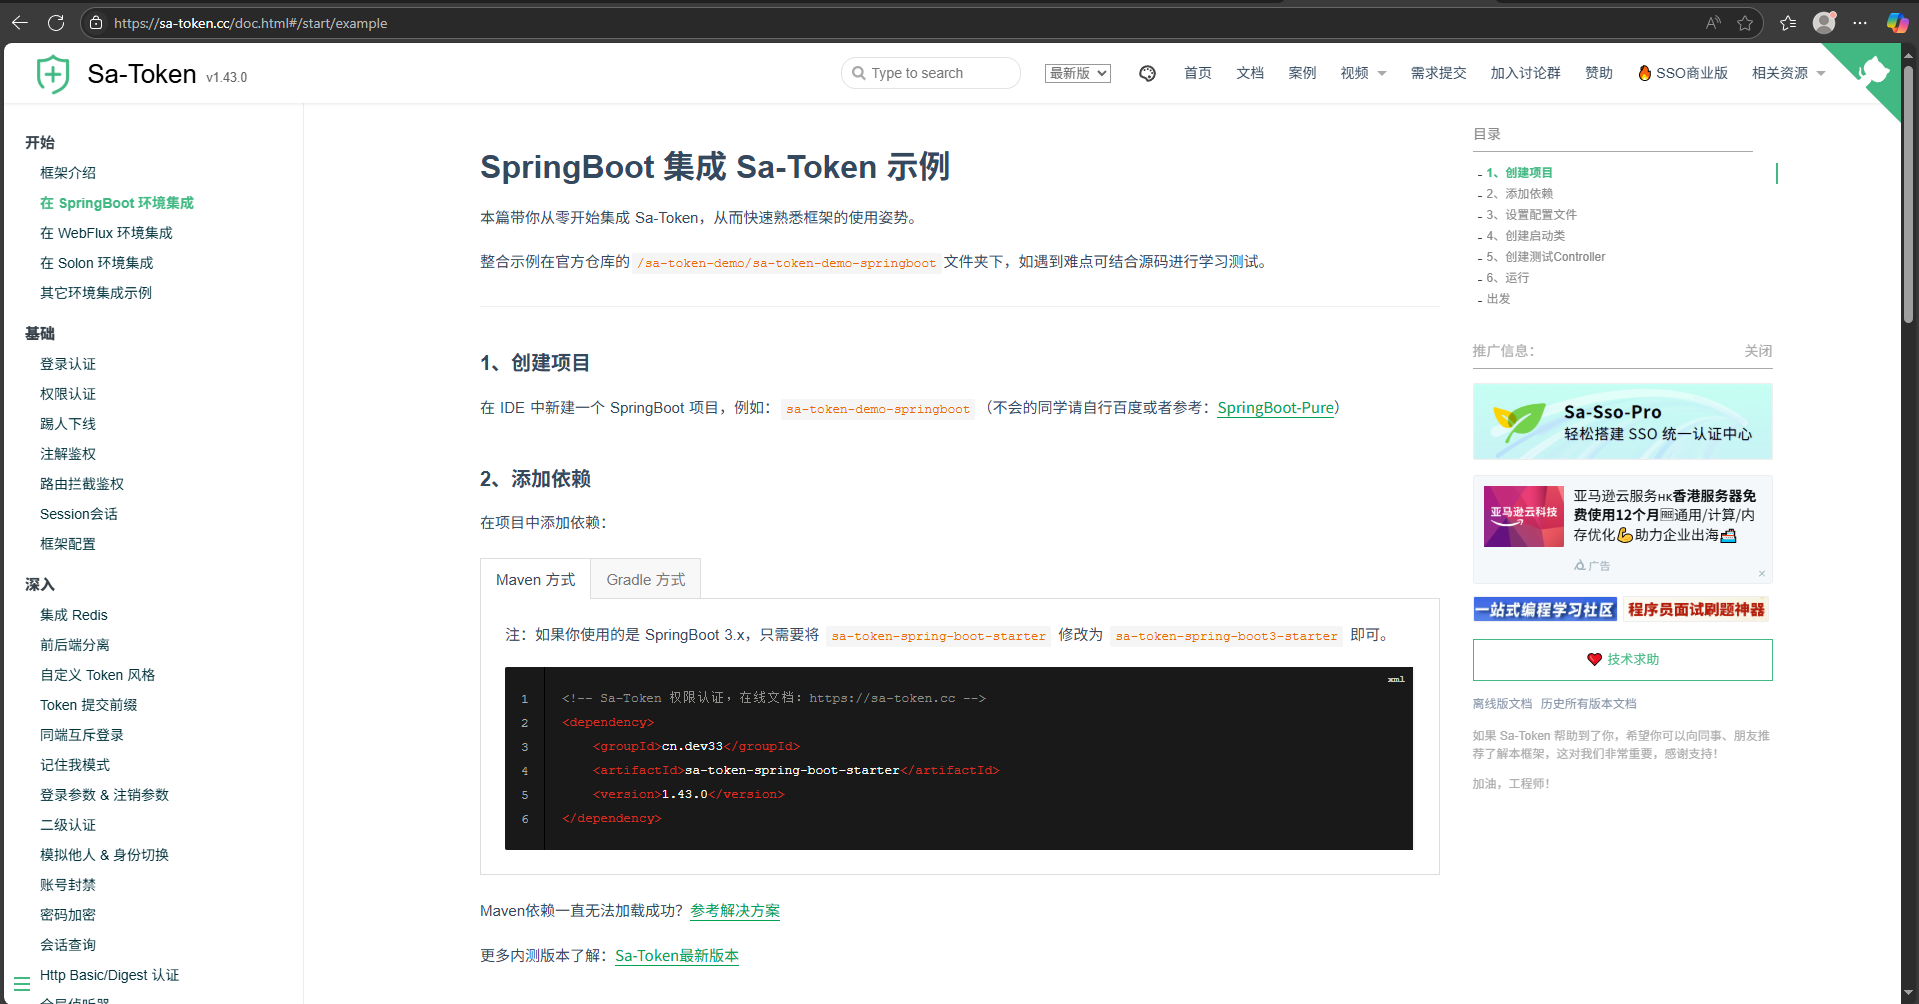Open the 加入讨论群 nav item
Image resolution: width=1919 pixels, height=1004 pixels.
(x=1525, y=73)
